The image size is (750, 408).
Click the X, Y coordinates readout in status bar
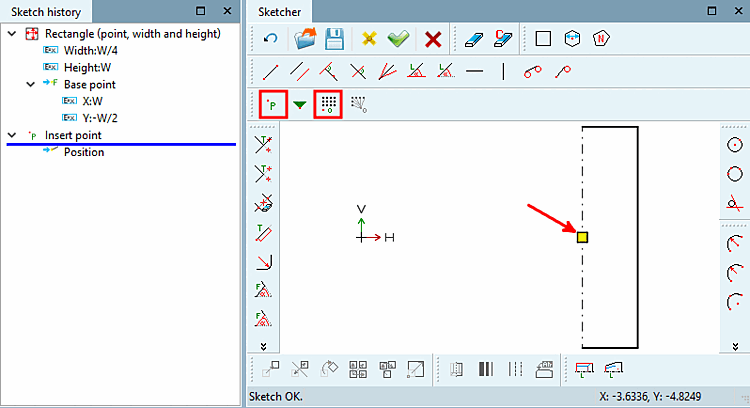650,397
